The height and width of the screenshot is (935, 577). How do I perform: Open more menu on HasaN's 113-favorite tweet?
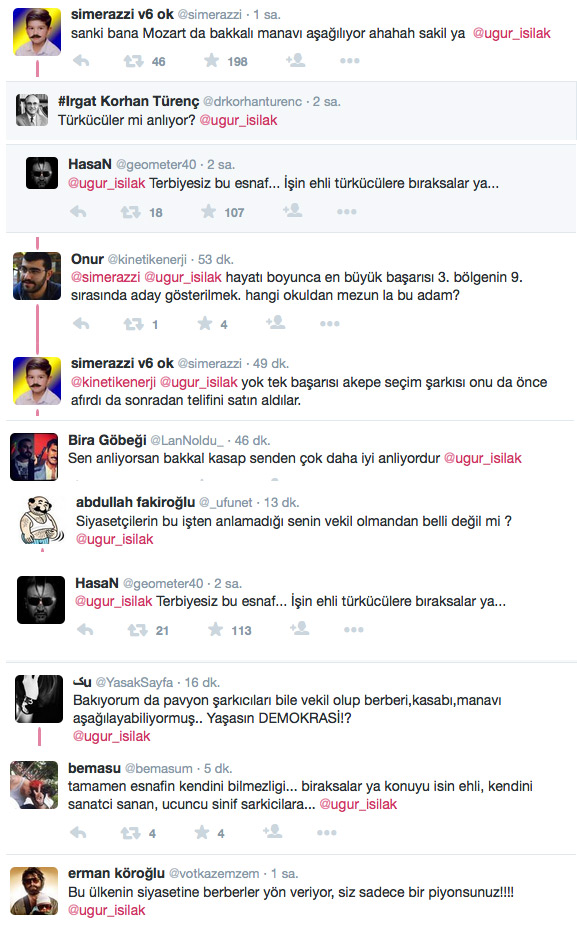tap(353, 630)
